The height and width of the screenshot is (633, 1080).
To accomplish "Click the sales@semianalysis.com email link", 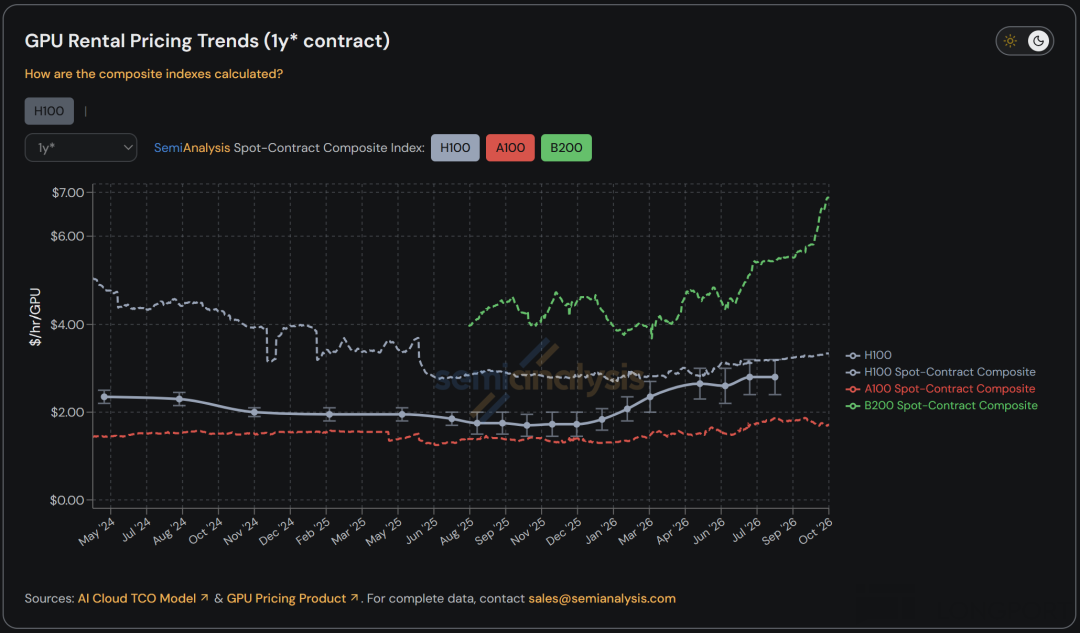I will tap(602, 599).
